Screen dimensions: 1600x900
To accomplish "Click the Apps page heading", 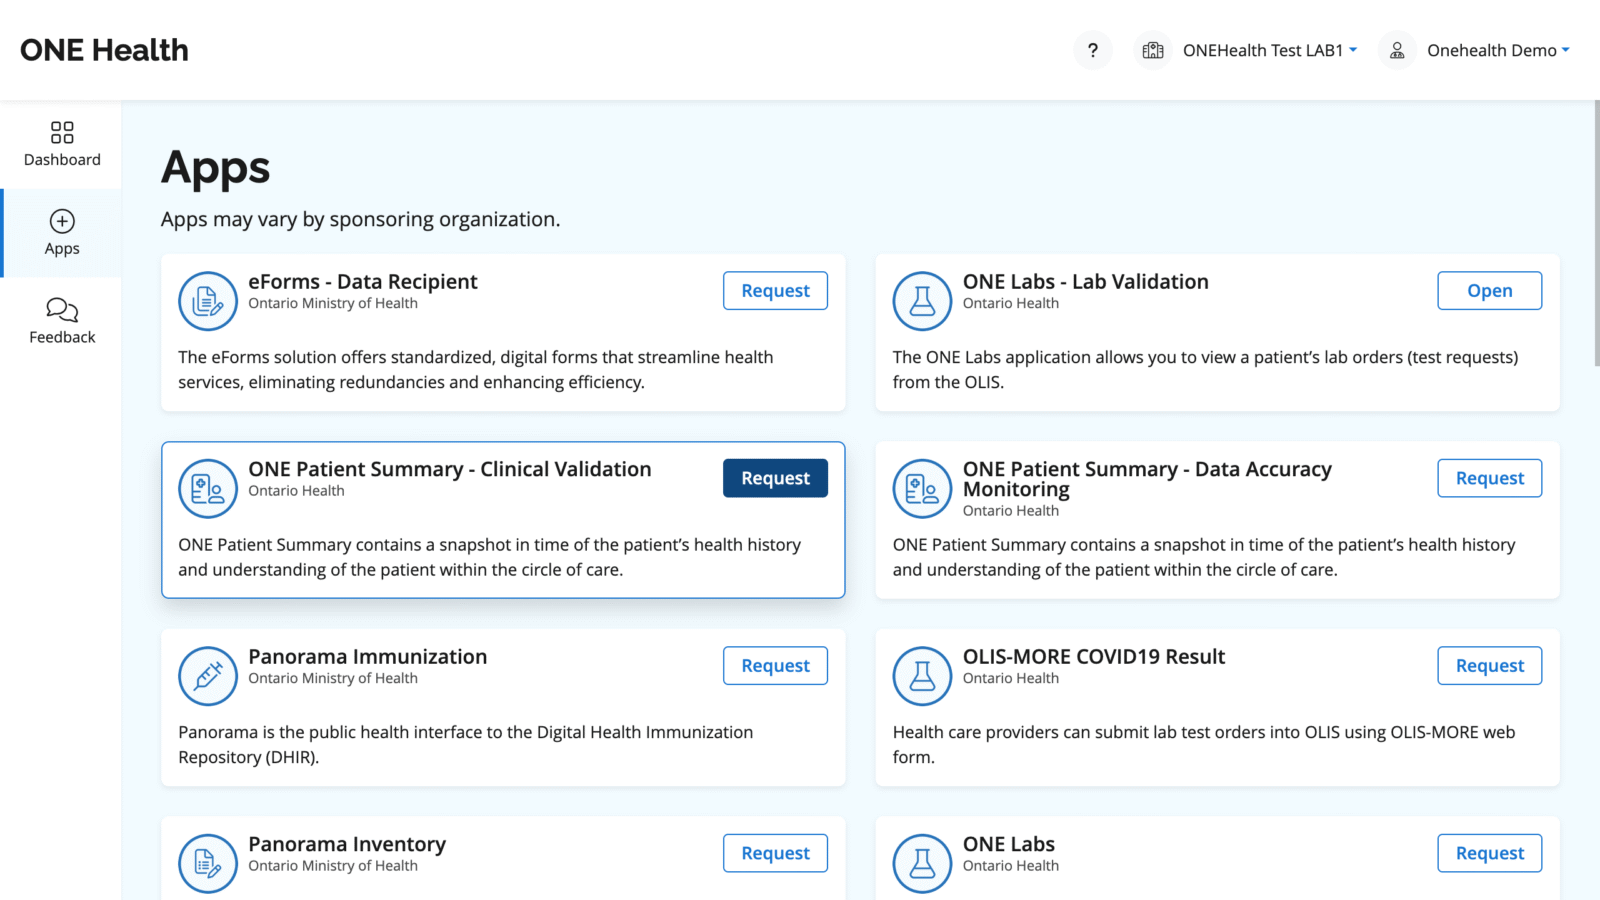I will coord(216,168).
